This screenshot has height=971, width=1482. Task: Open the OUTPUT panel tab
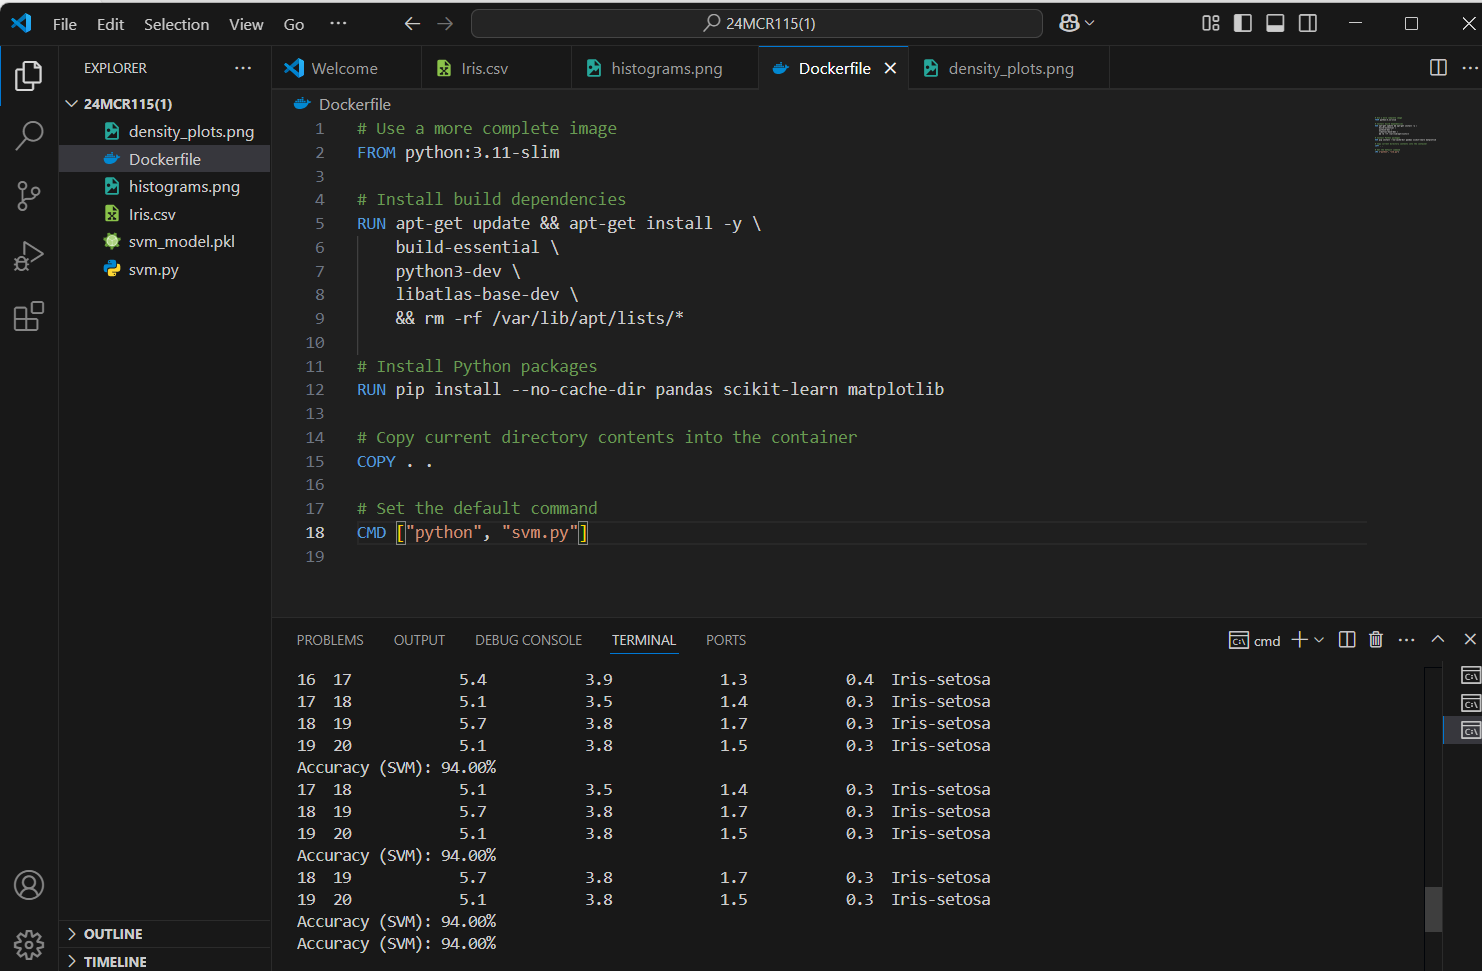(419, 640)
